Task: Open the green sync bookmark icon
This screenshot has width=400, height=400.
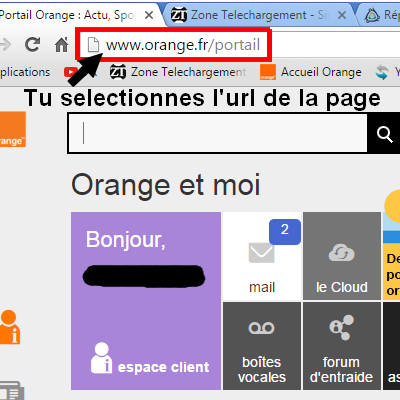Action: point(382,72)
